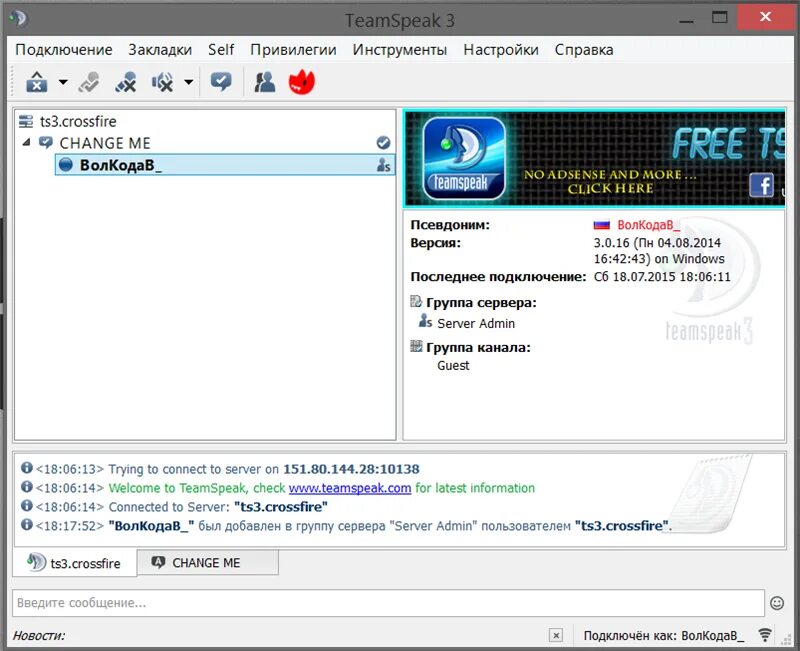Open the Self menu
This screenshot has height=651, width=800.
[221, 49]
